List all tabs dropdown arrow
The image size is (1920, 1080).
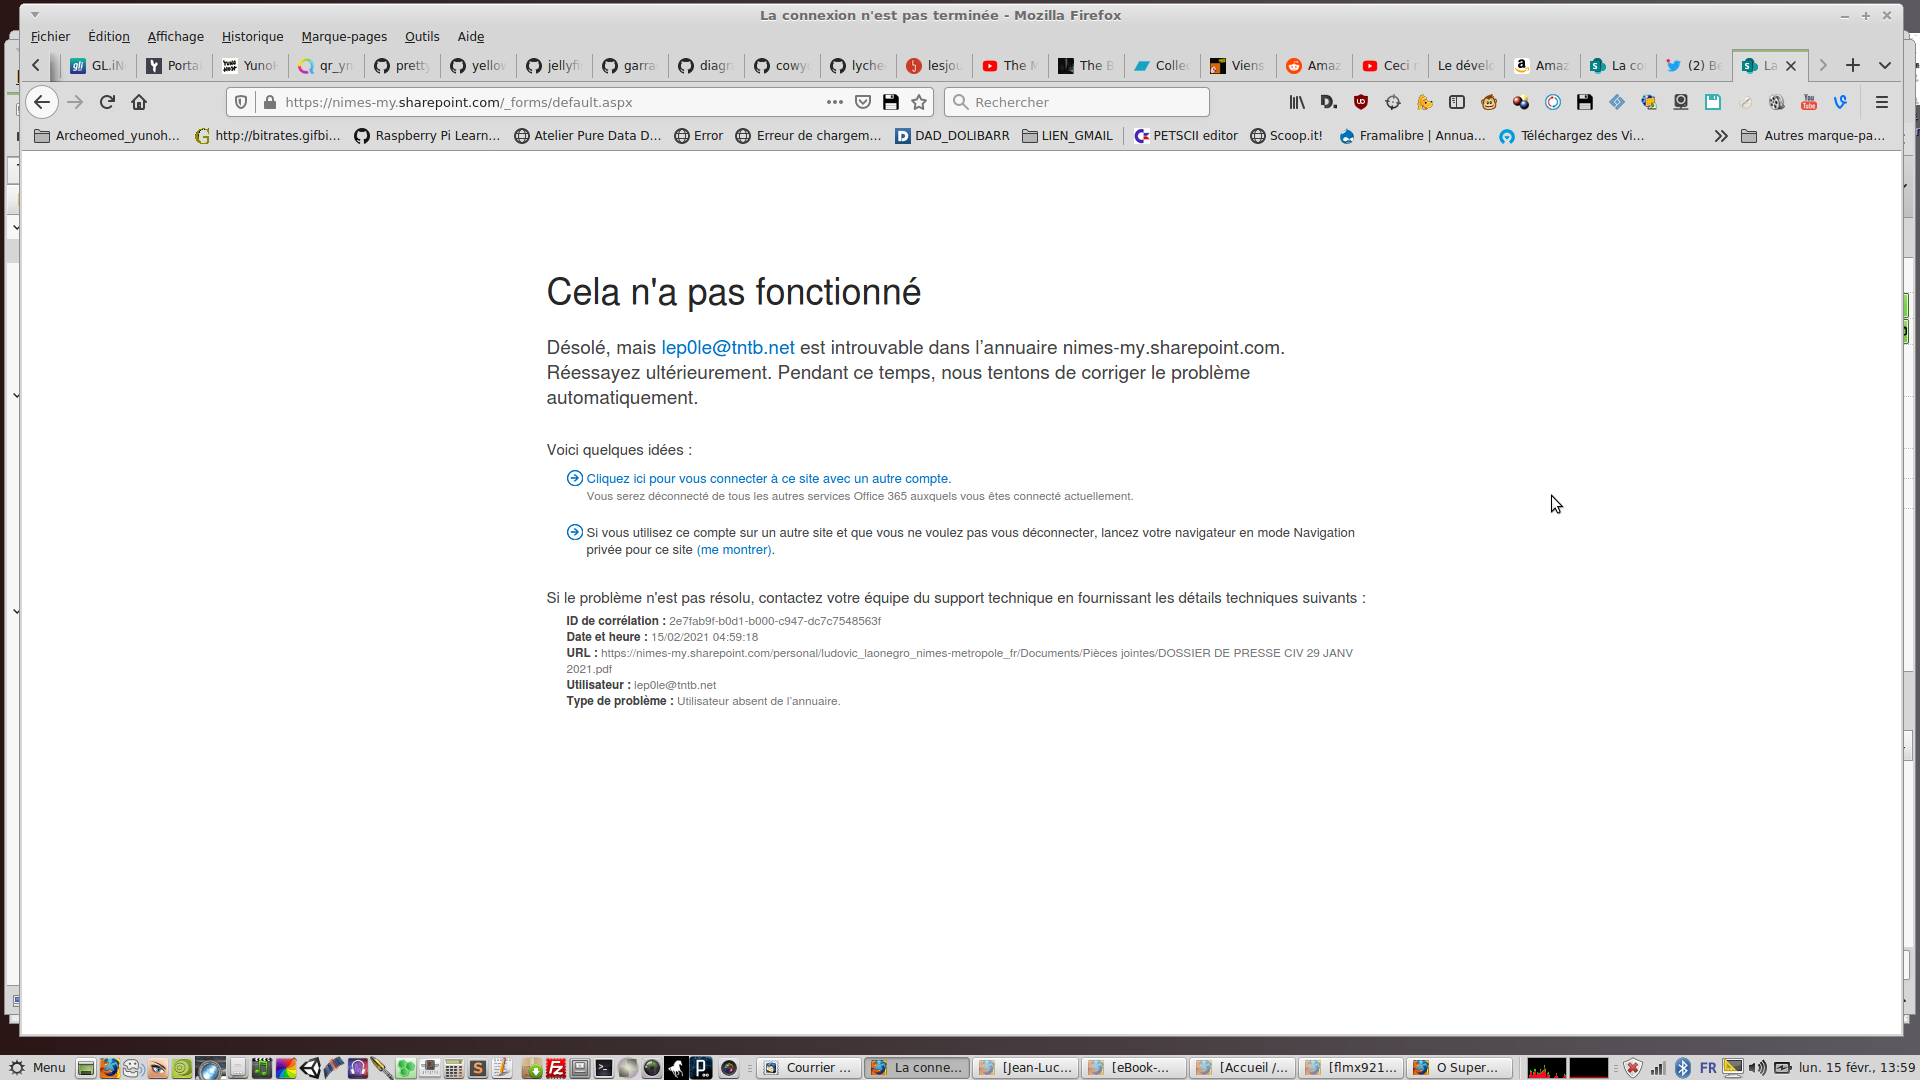click(x=1884, y=65)
